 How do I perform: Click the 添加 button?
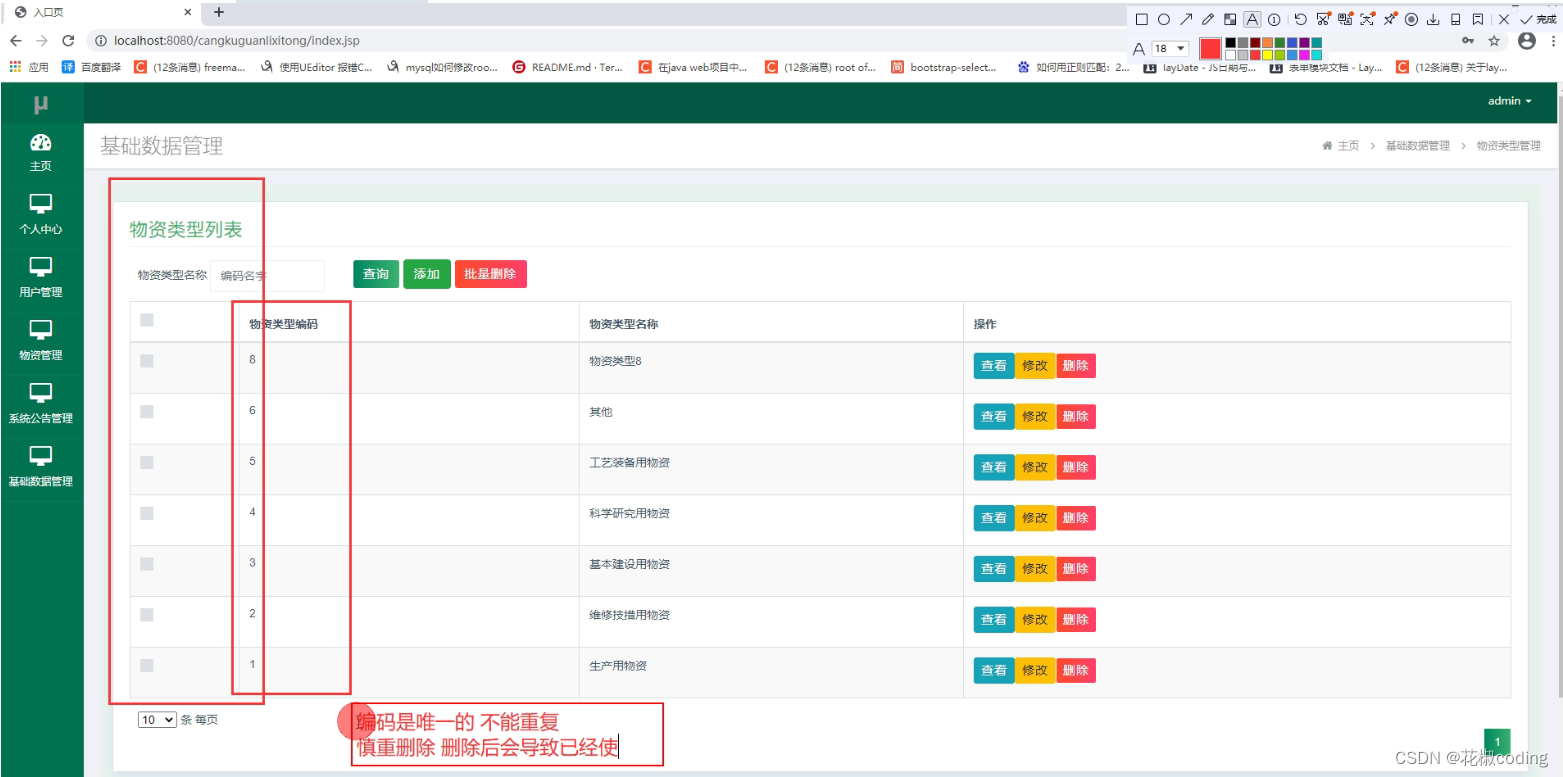(427, 274)
